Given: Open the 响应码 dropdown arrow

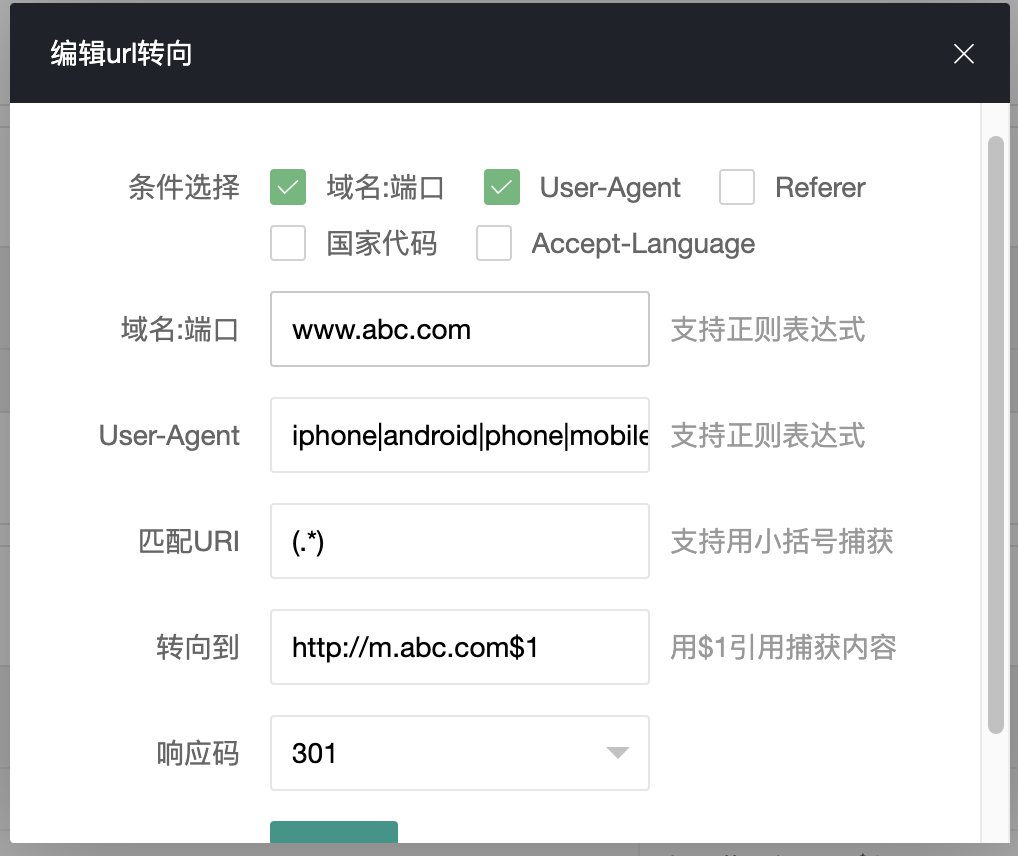Looking at the screenshot, I should 618,753.
